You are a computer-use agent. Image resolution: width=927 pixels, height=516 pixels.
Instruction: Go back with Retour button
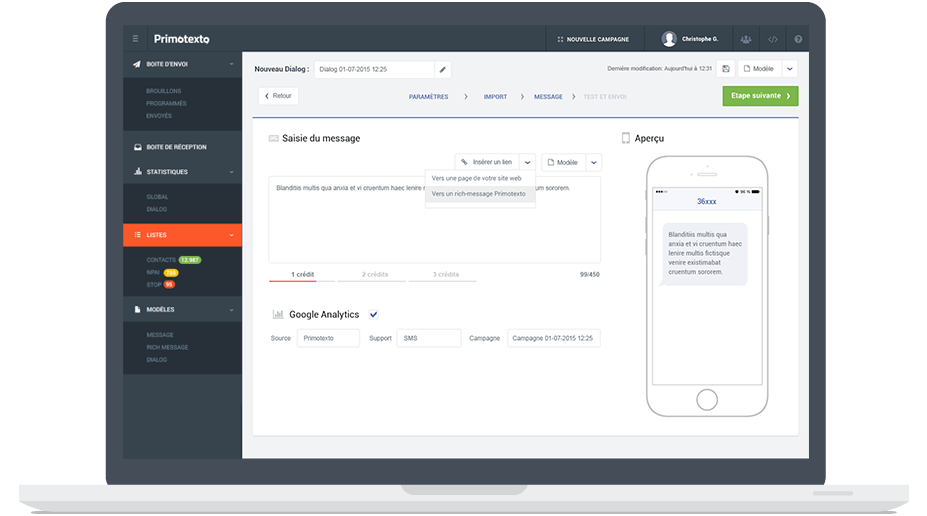(278, 96)
